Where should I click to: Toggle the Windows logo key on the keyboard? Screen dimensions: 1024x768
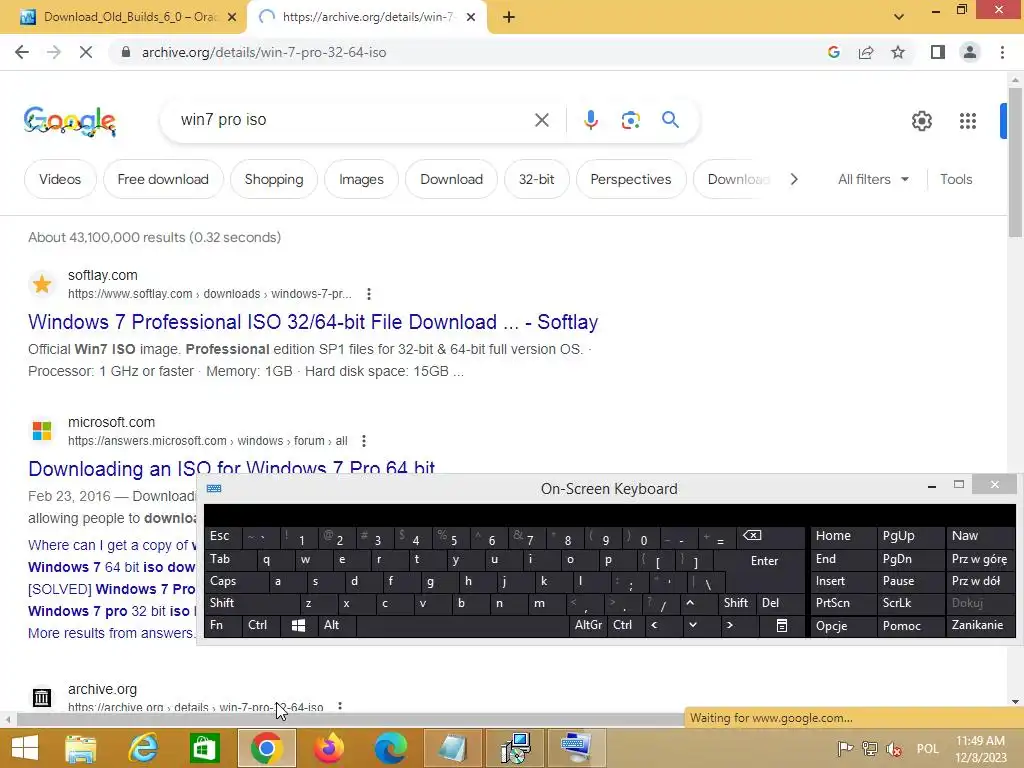[x=298, y=626]
